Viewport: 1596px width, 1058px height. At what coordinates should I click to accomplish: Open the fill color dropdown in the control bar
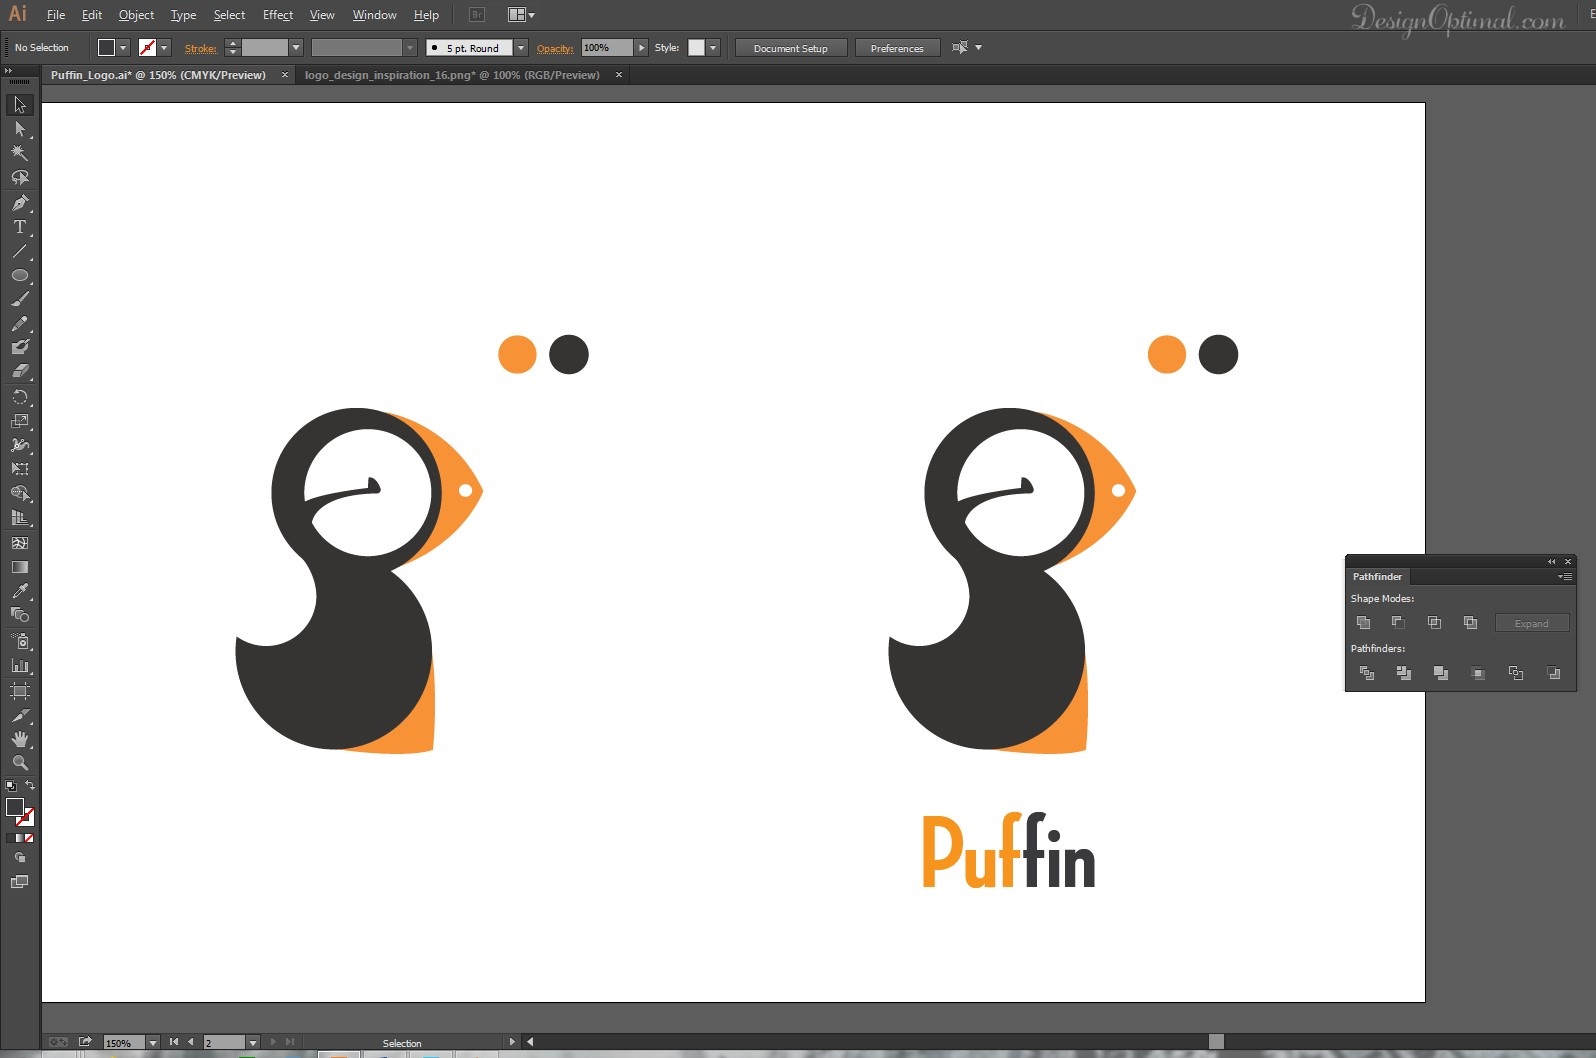123,47
